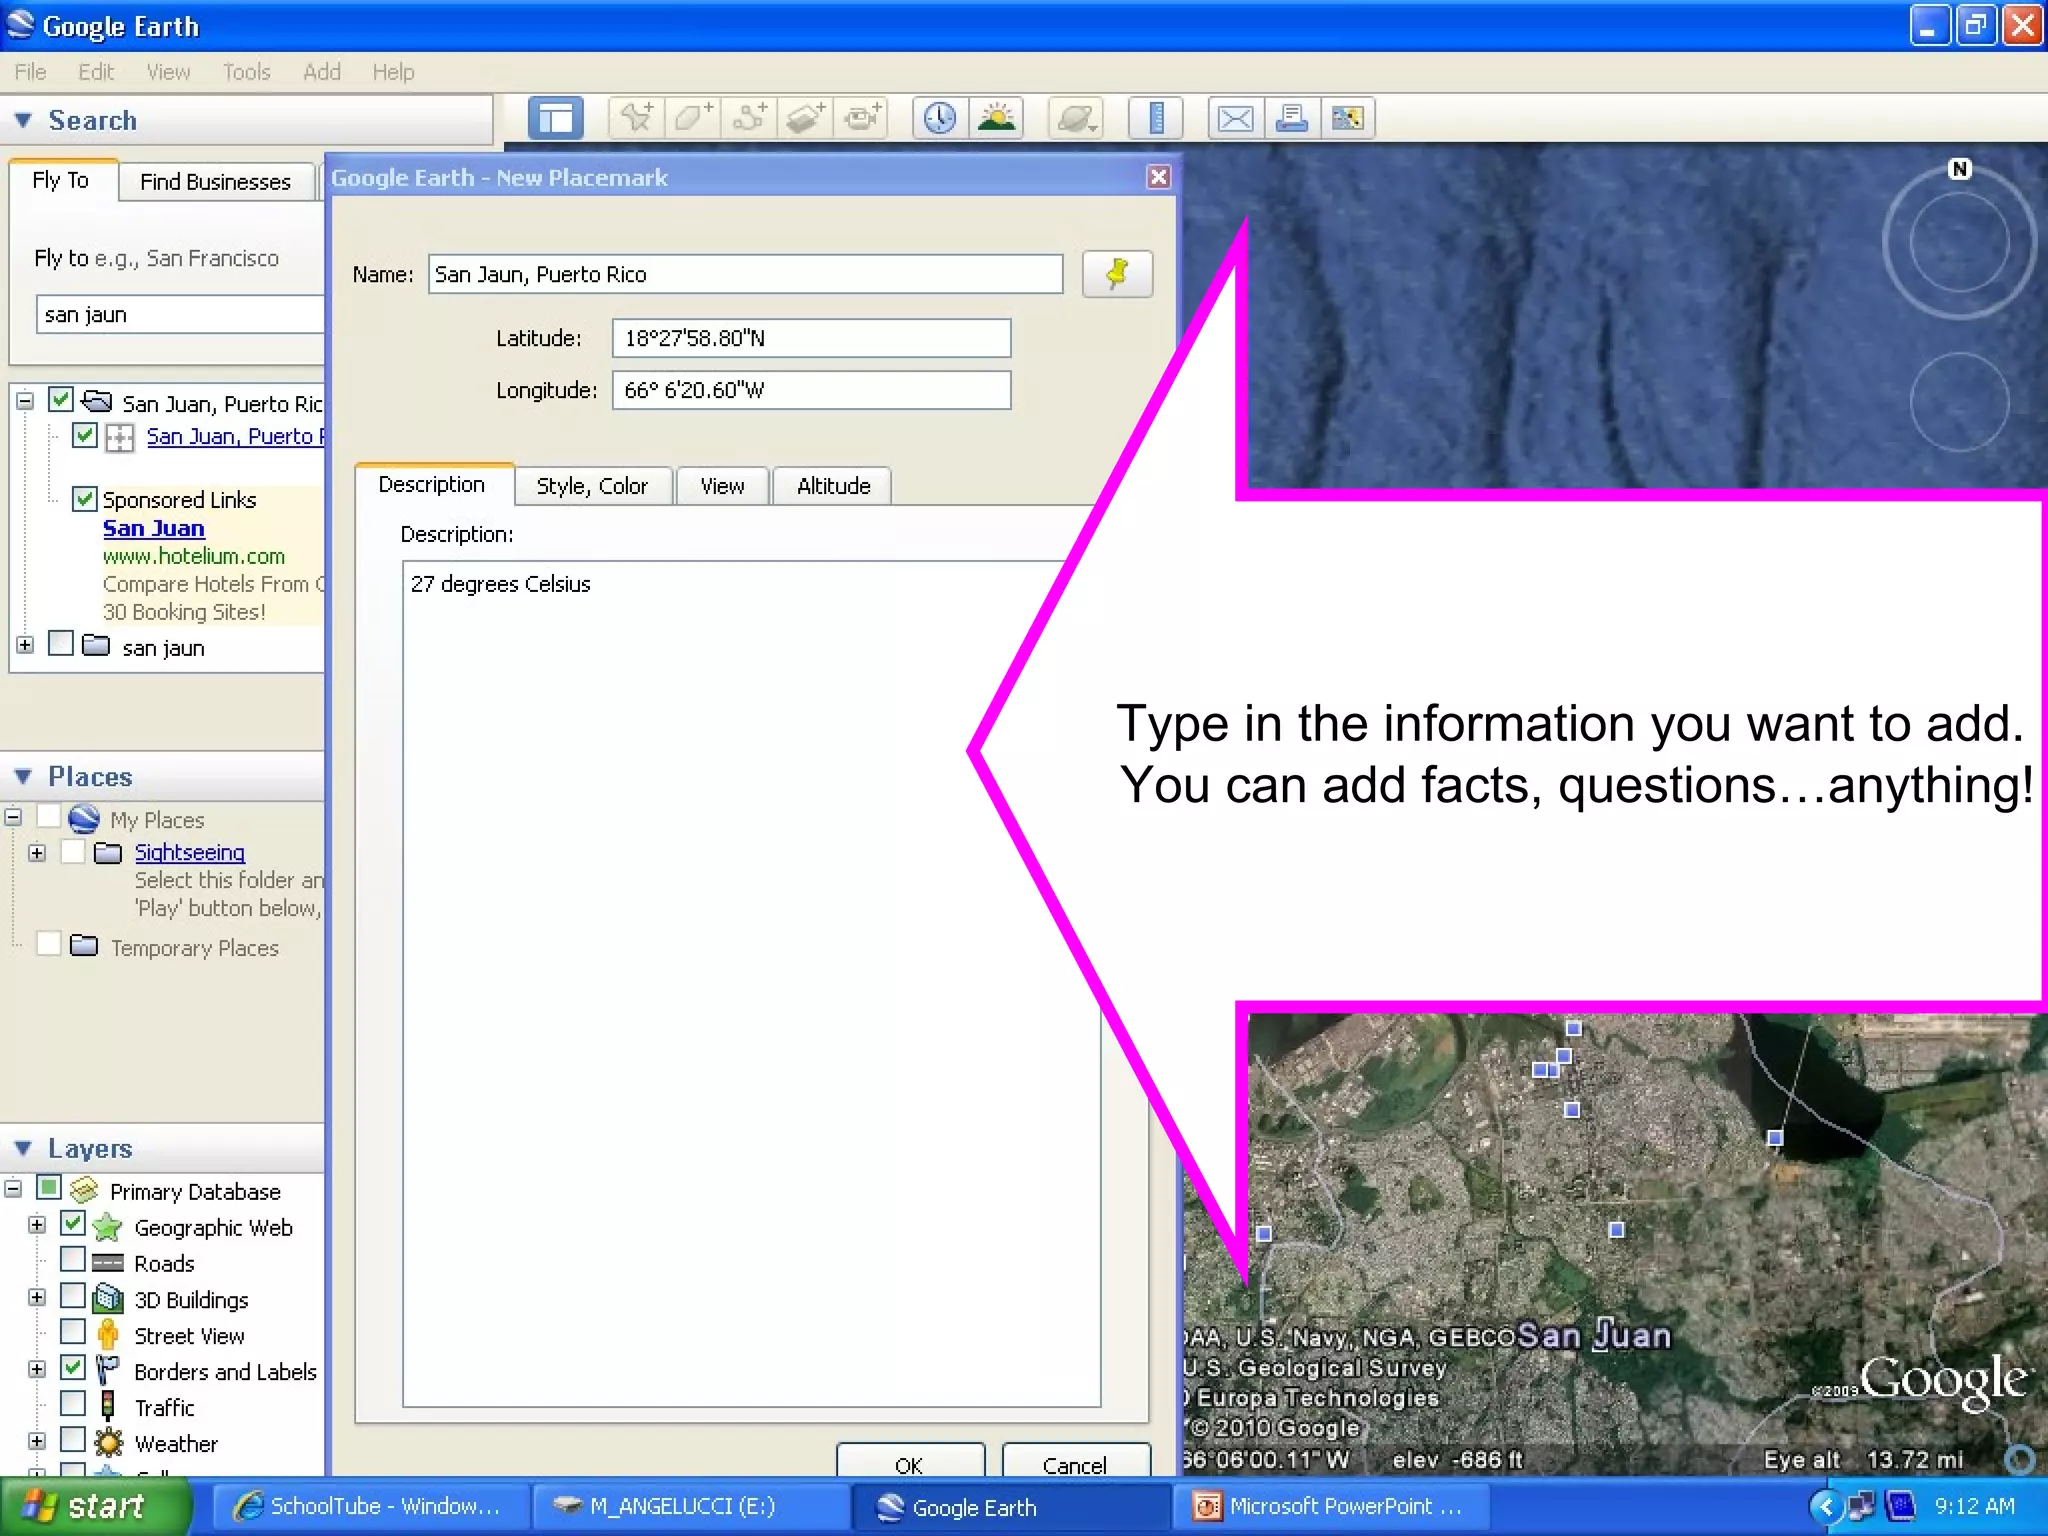Collapse the Places panel triangle
This screenshot has width=2048, height=1536.
pyautogui.click(x=23, y=777)
